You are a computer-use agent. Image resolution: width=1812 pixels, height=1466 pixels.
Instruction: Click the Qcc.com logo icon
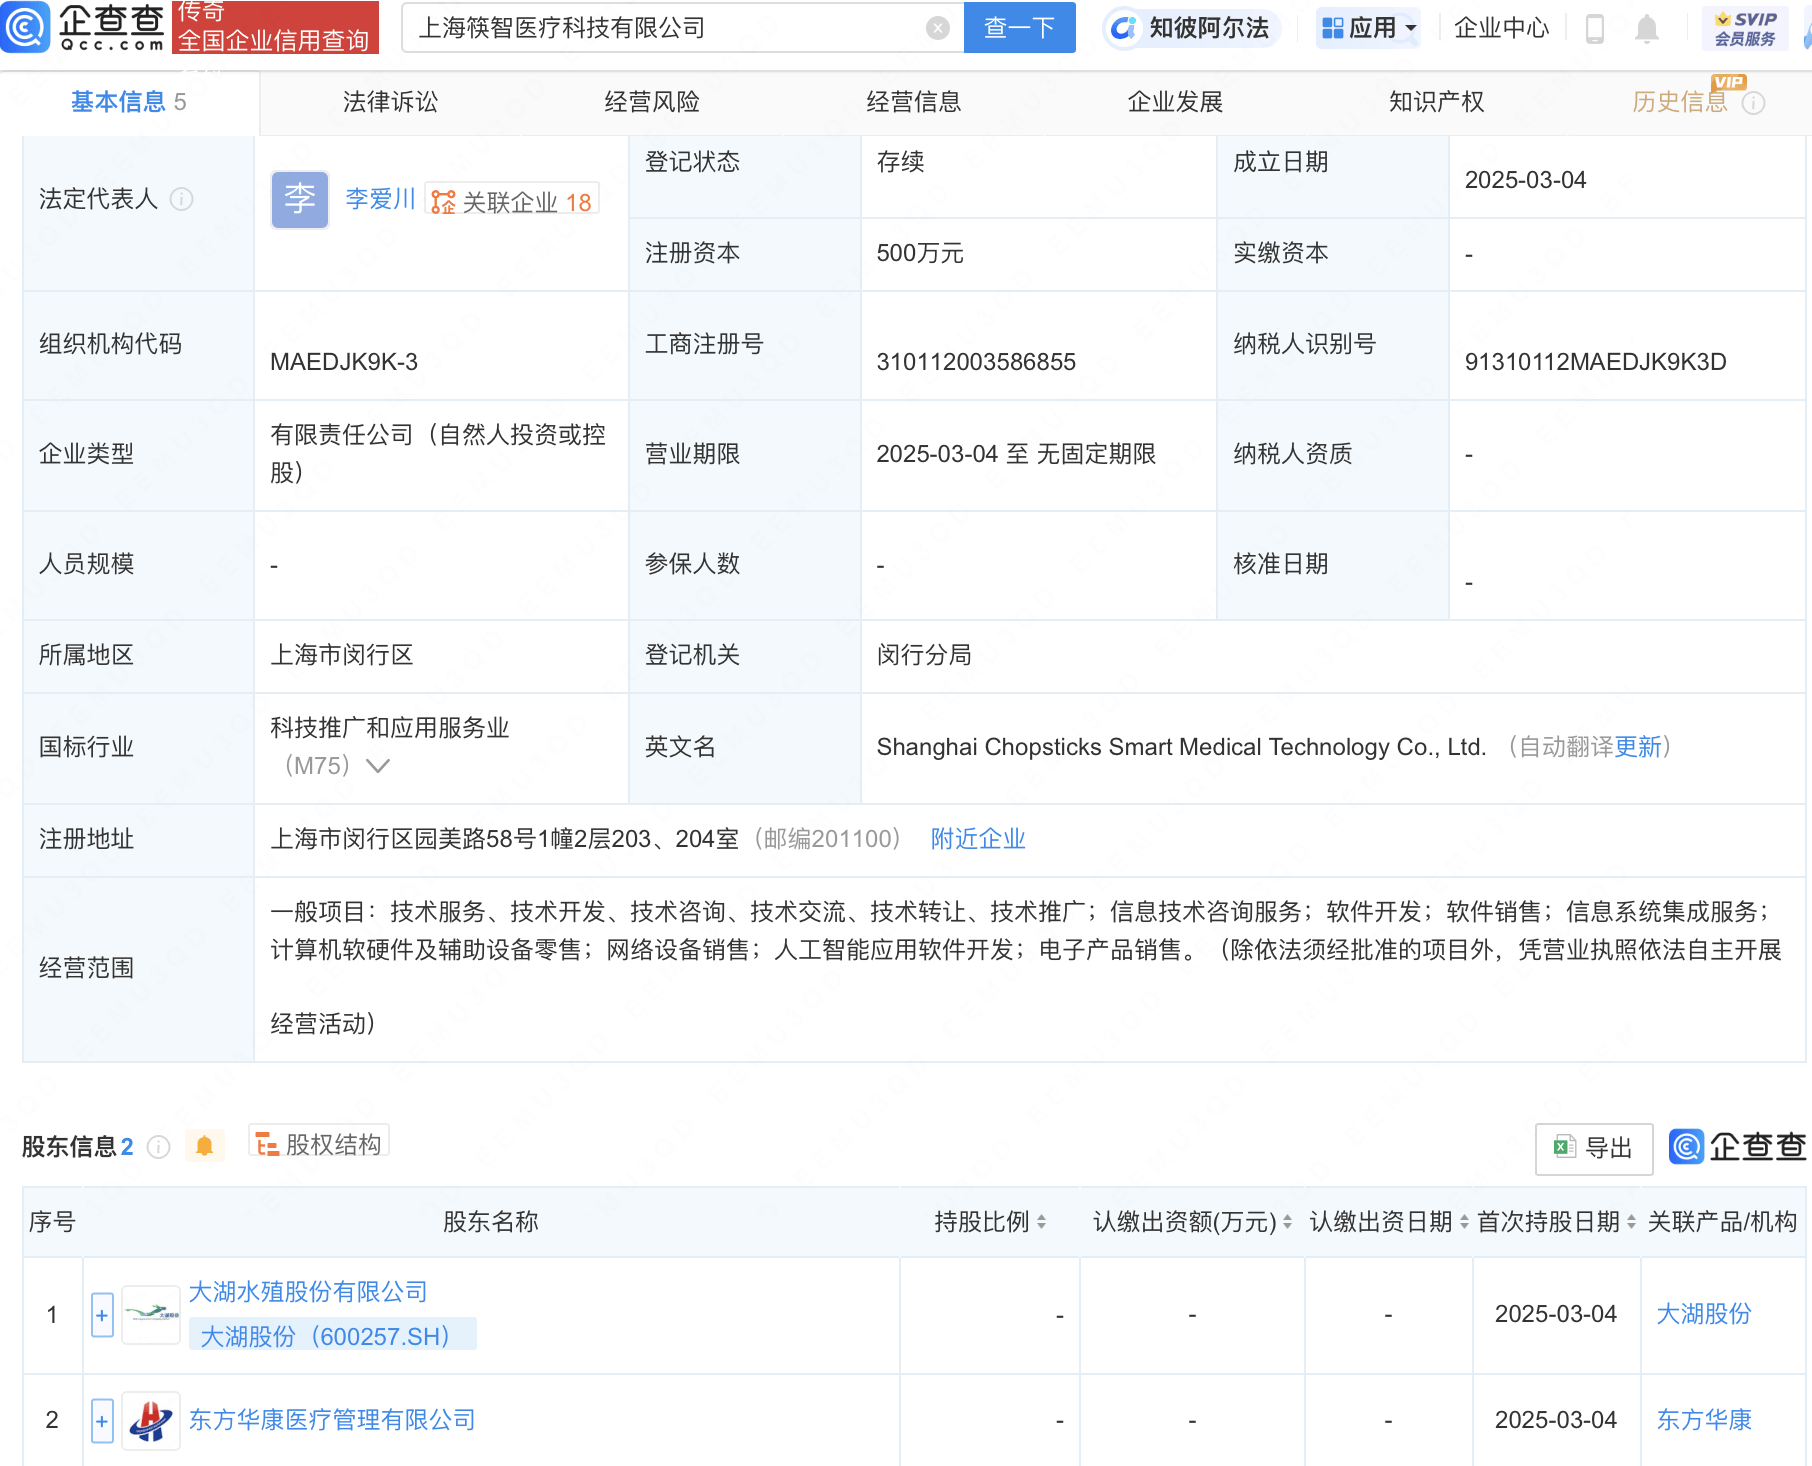click(x=26, y=27)
